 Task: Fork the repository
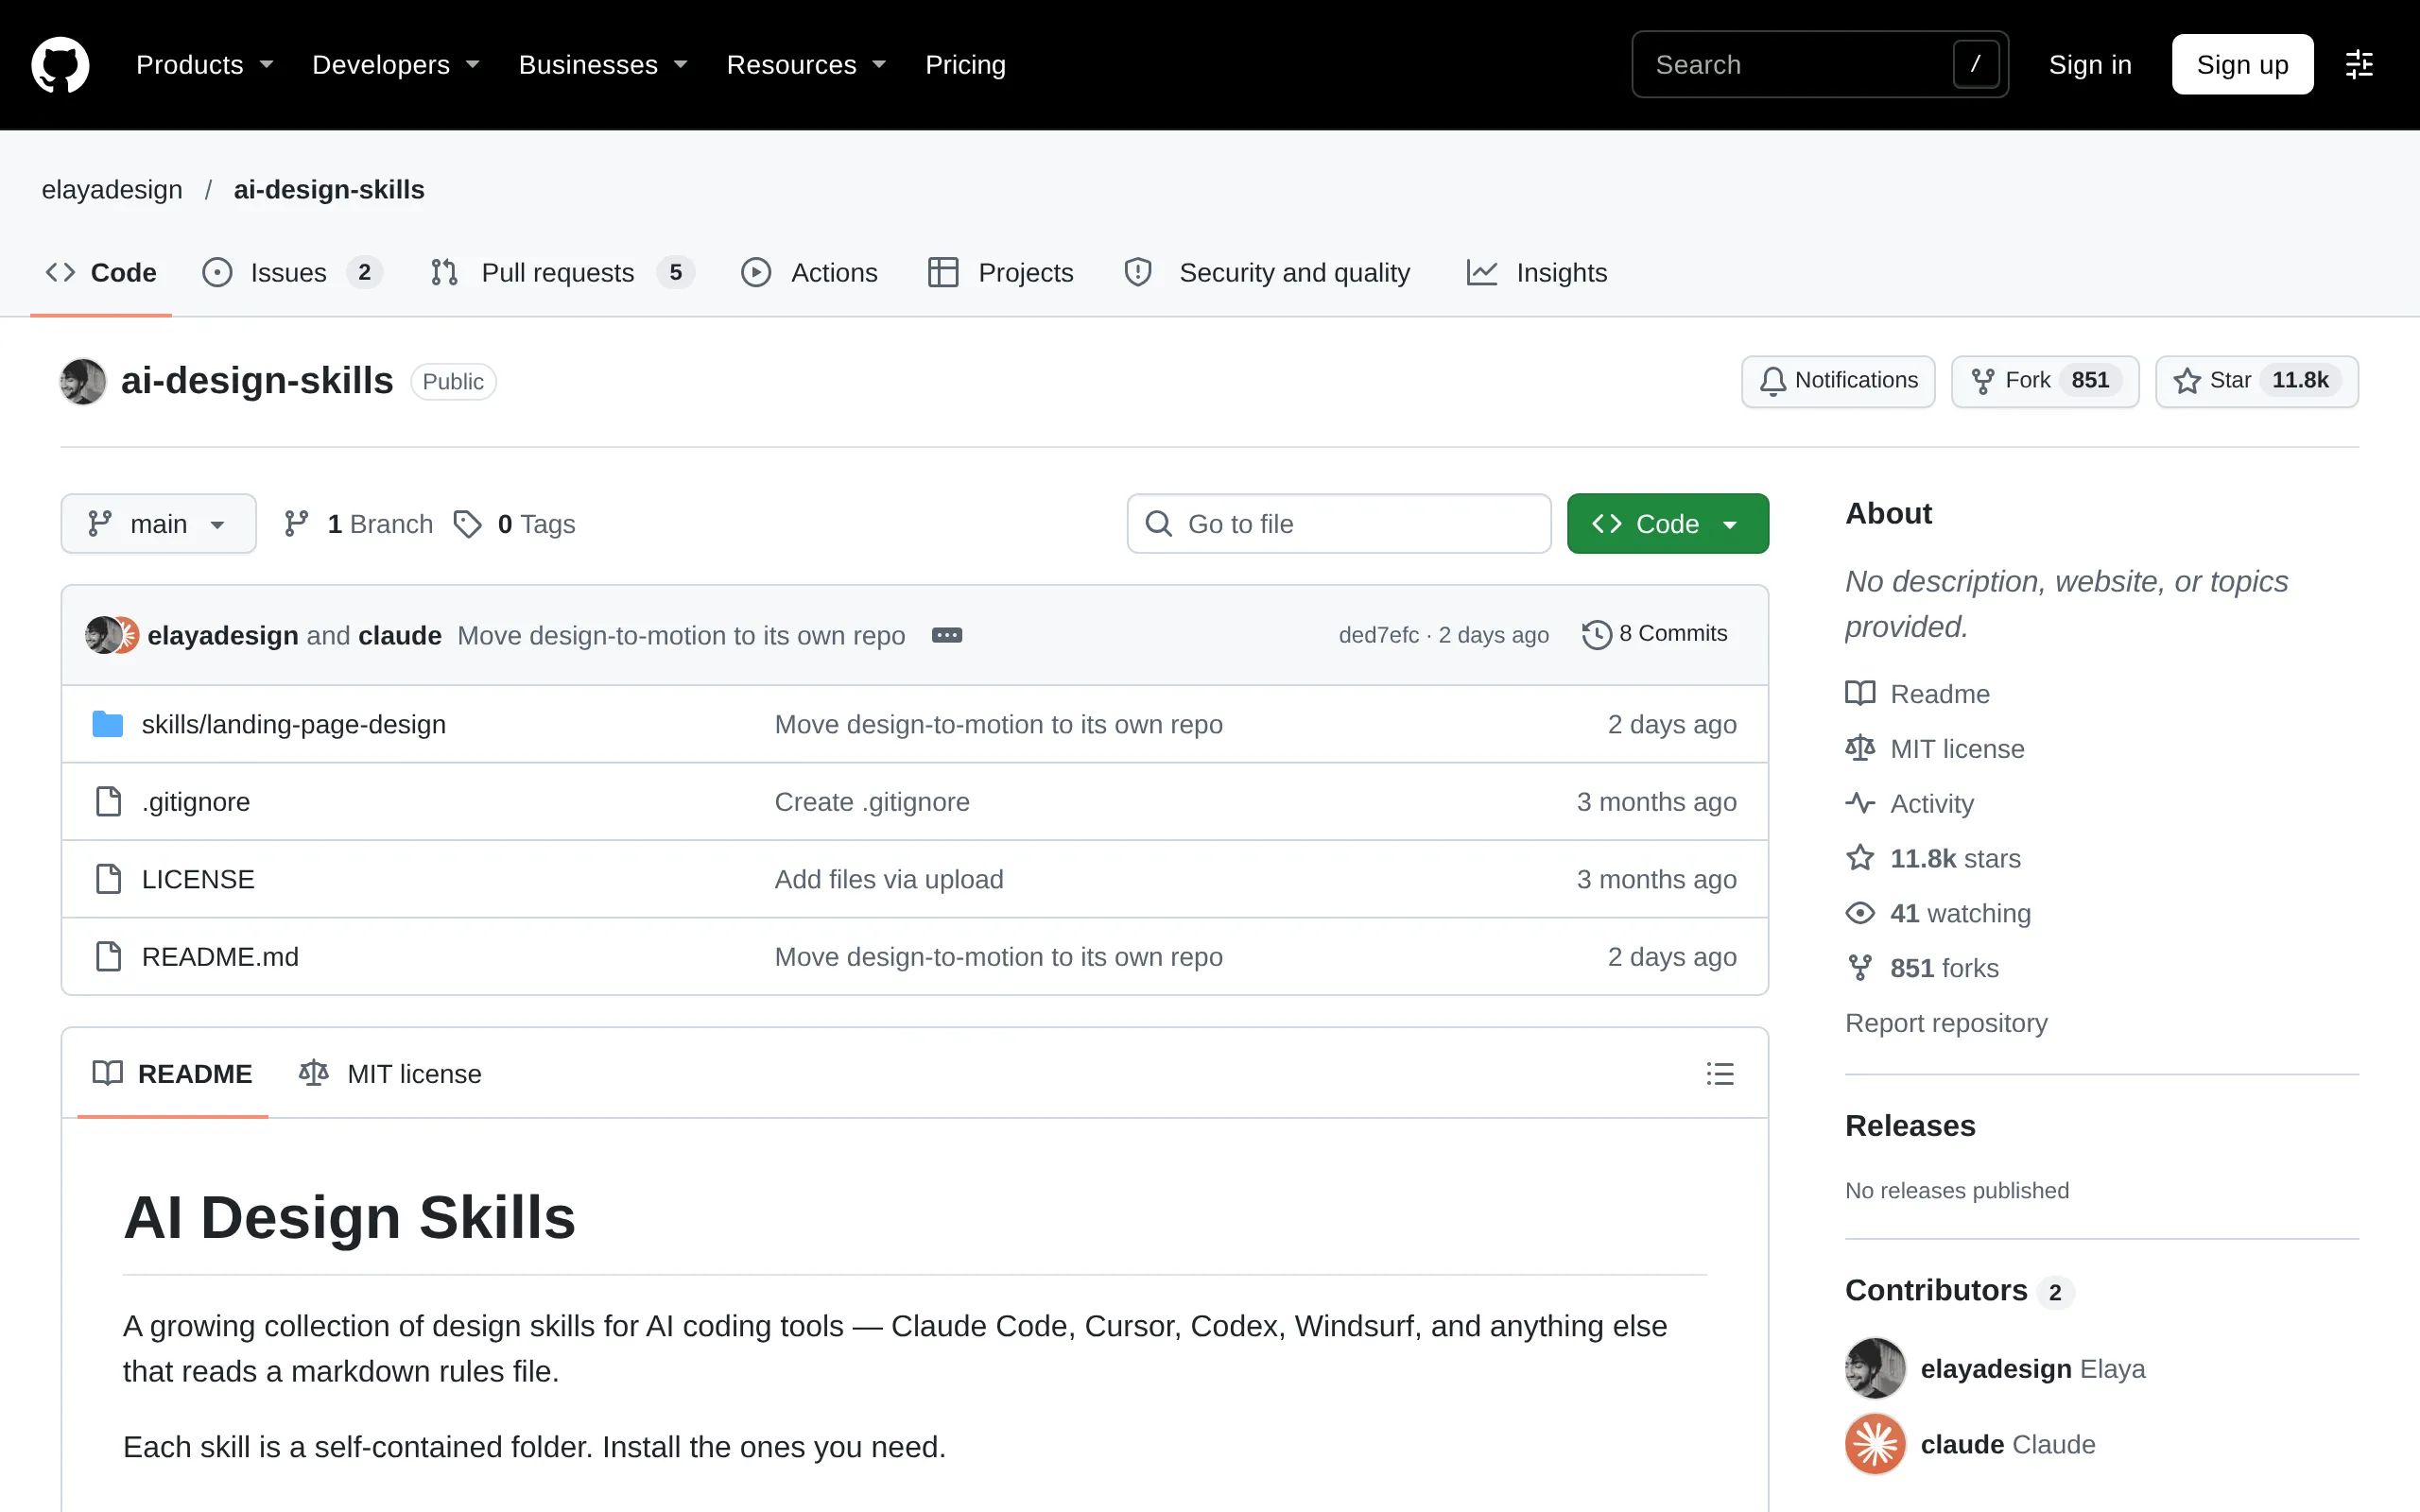[x=2044, y=381]
